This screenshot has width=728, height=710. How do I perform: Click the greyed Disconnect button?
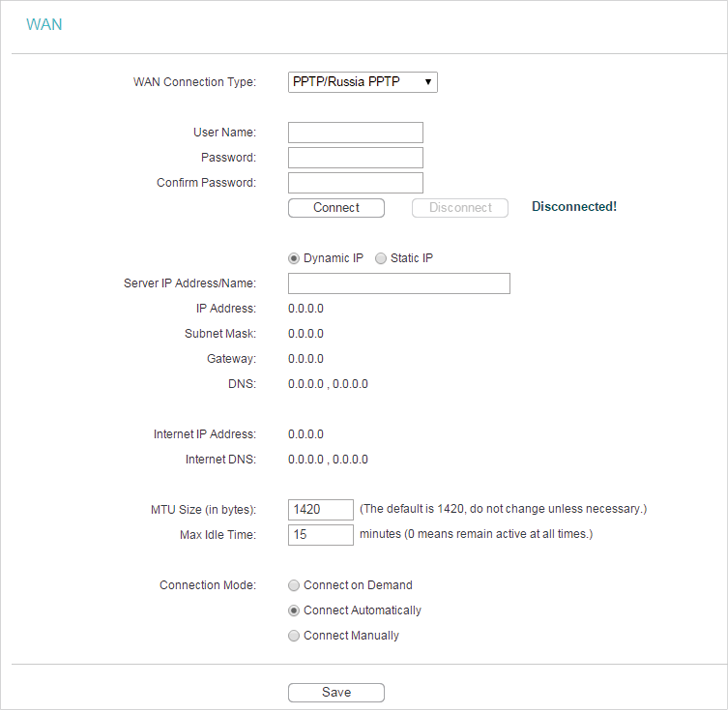(460, 208)
